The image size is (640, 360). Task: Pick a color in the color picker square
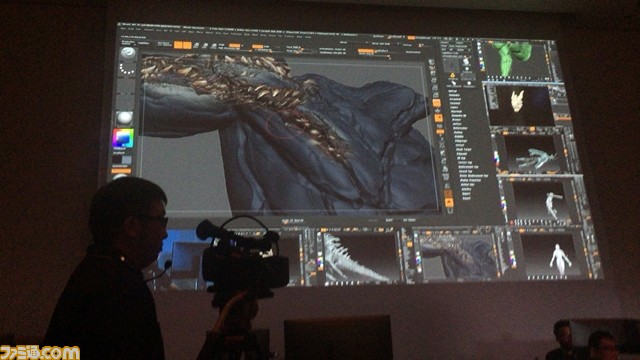point(123,138)
